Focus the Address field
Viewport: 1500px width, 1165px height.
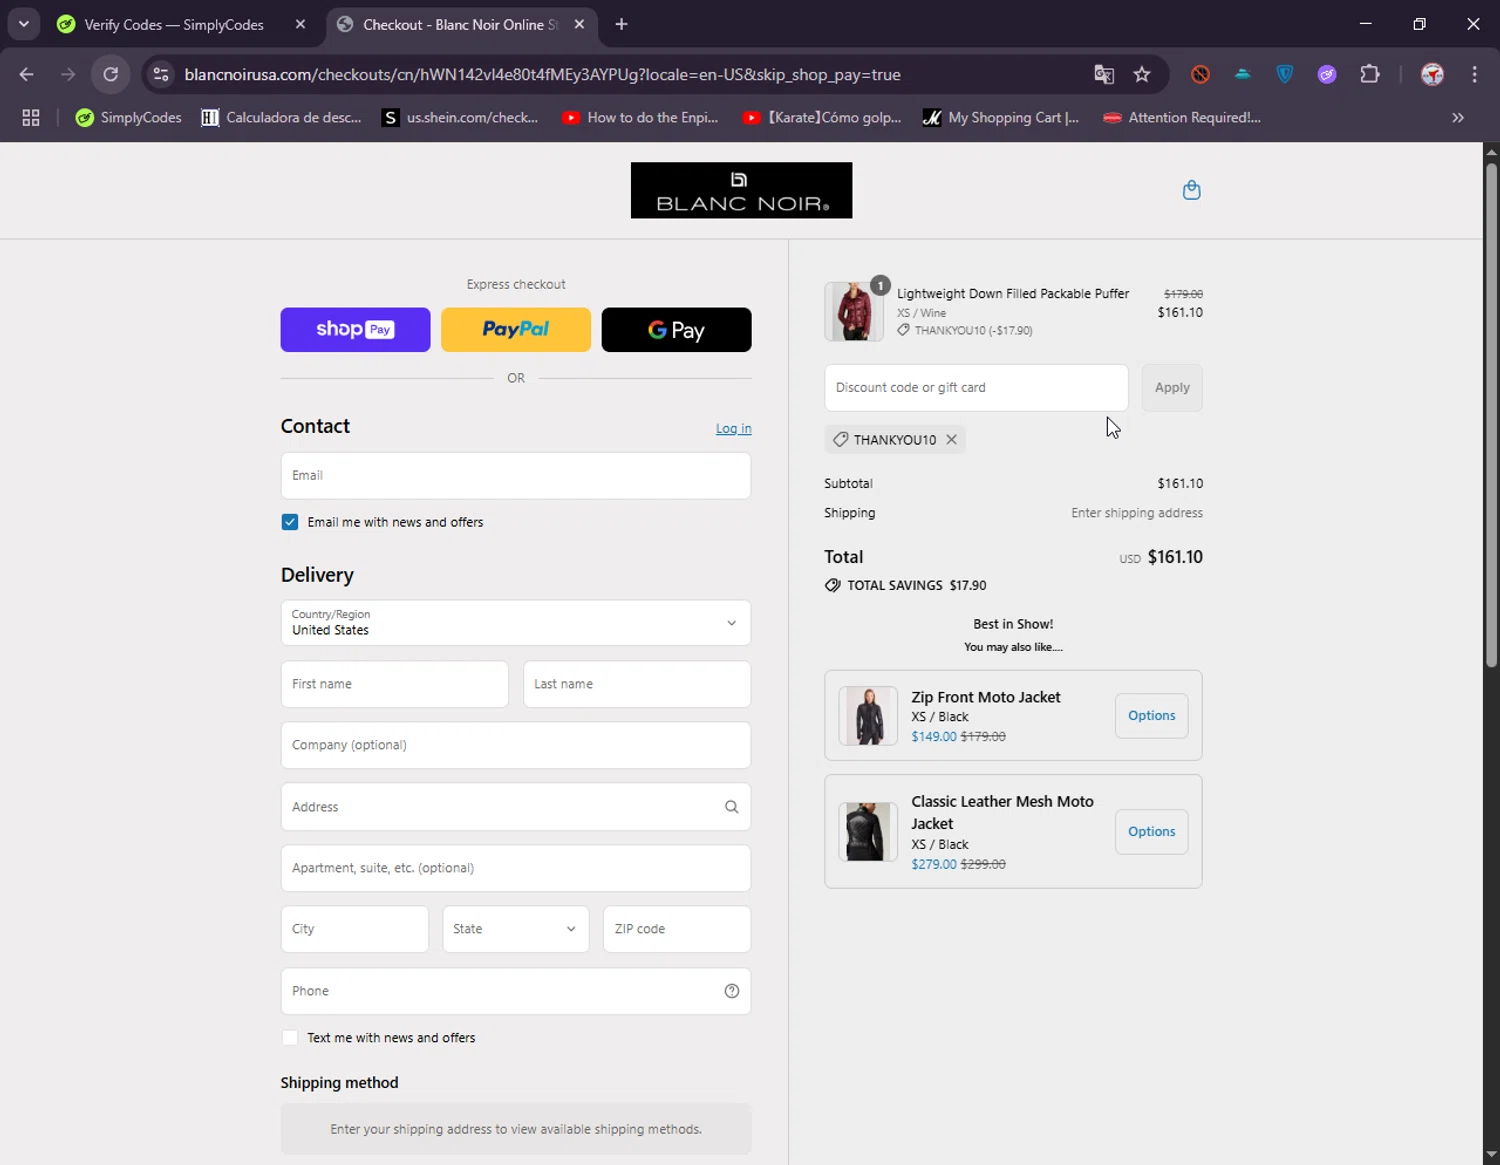(x=516, y=807)
